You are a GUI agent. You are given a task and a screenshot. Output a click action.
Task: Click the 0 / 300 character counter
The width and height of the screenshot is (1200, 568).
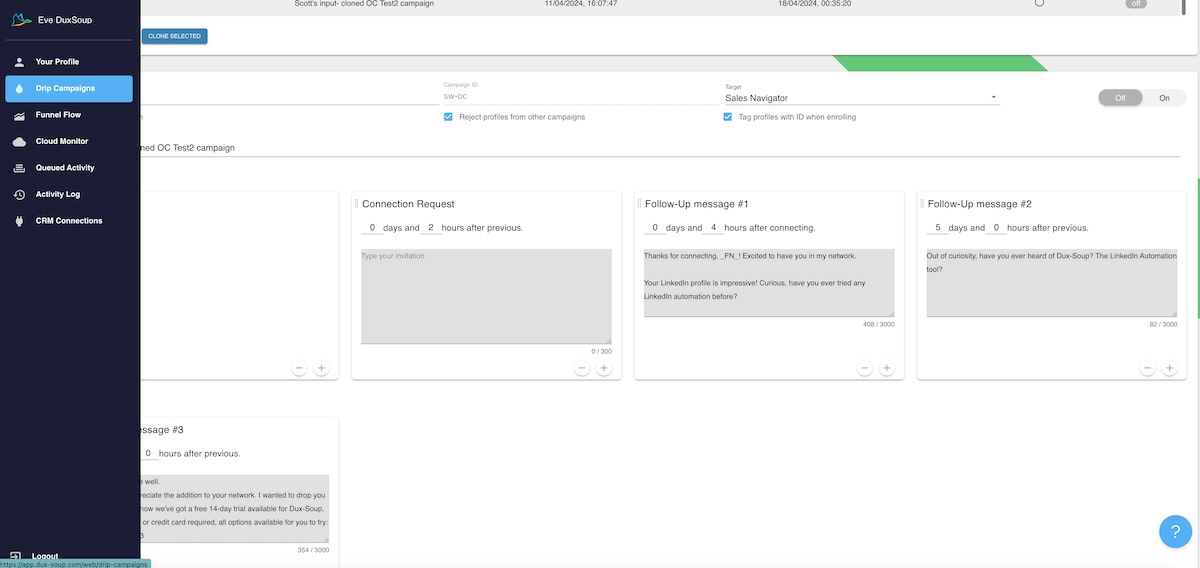[x=601, y=351]
